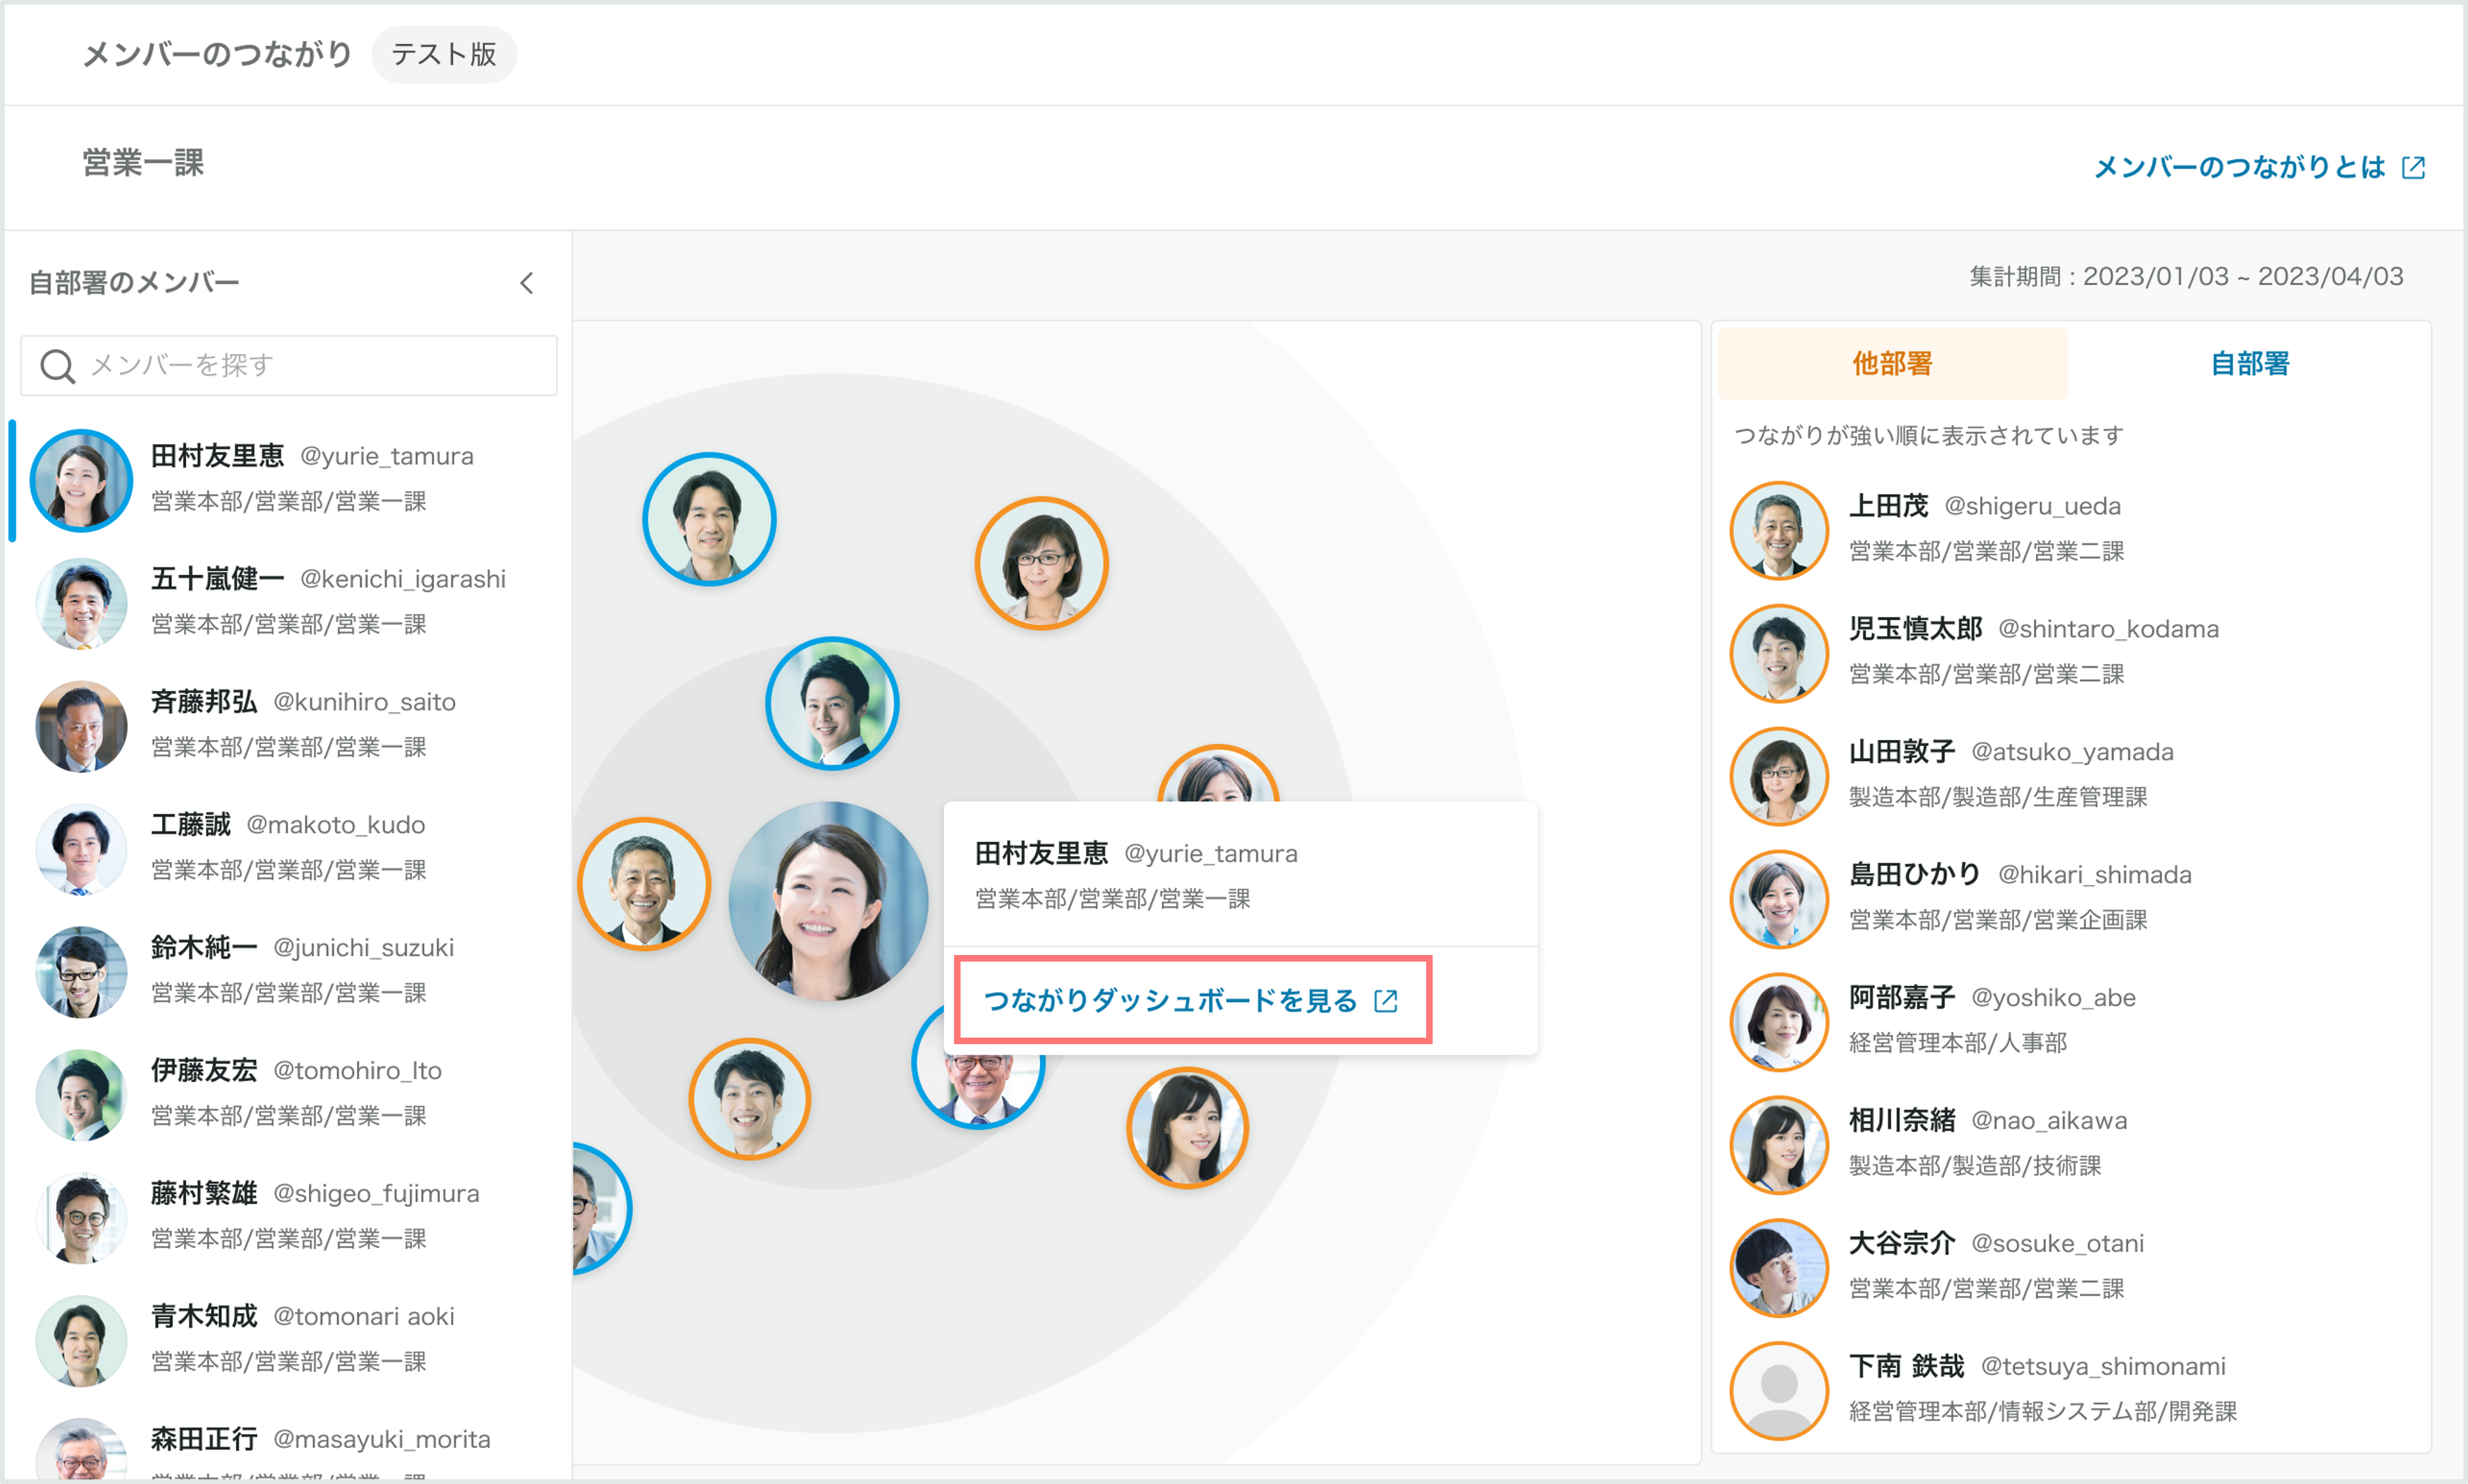This screenshot has width=2468, height=1484.
Task: Click 相川奈緒 avatar on right panel
Action: pyautogui.click(x=1779, y=1146)
